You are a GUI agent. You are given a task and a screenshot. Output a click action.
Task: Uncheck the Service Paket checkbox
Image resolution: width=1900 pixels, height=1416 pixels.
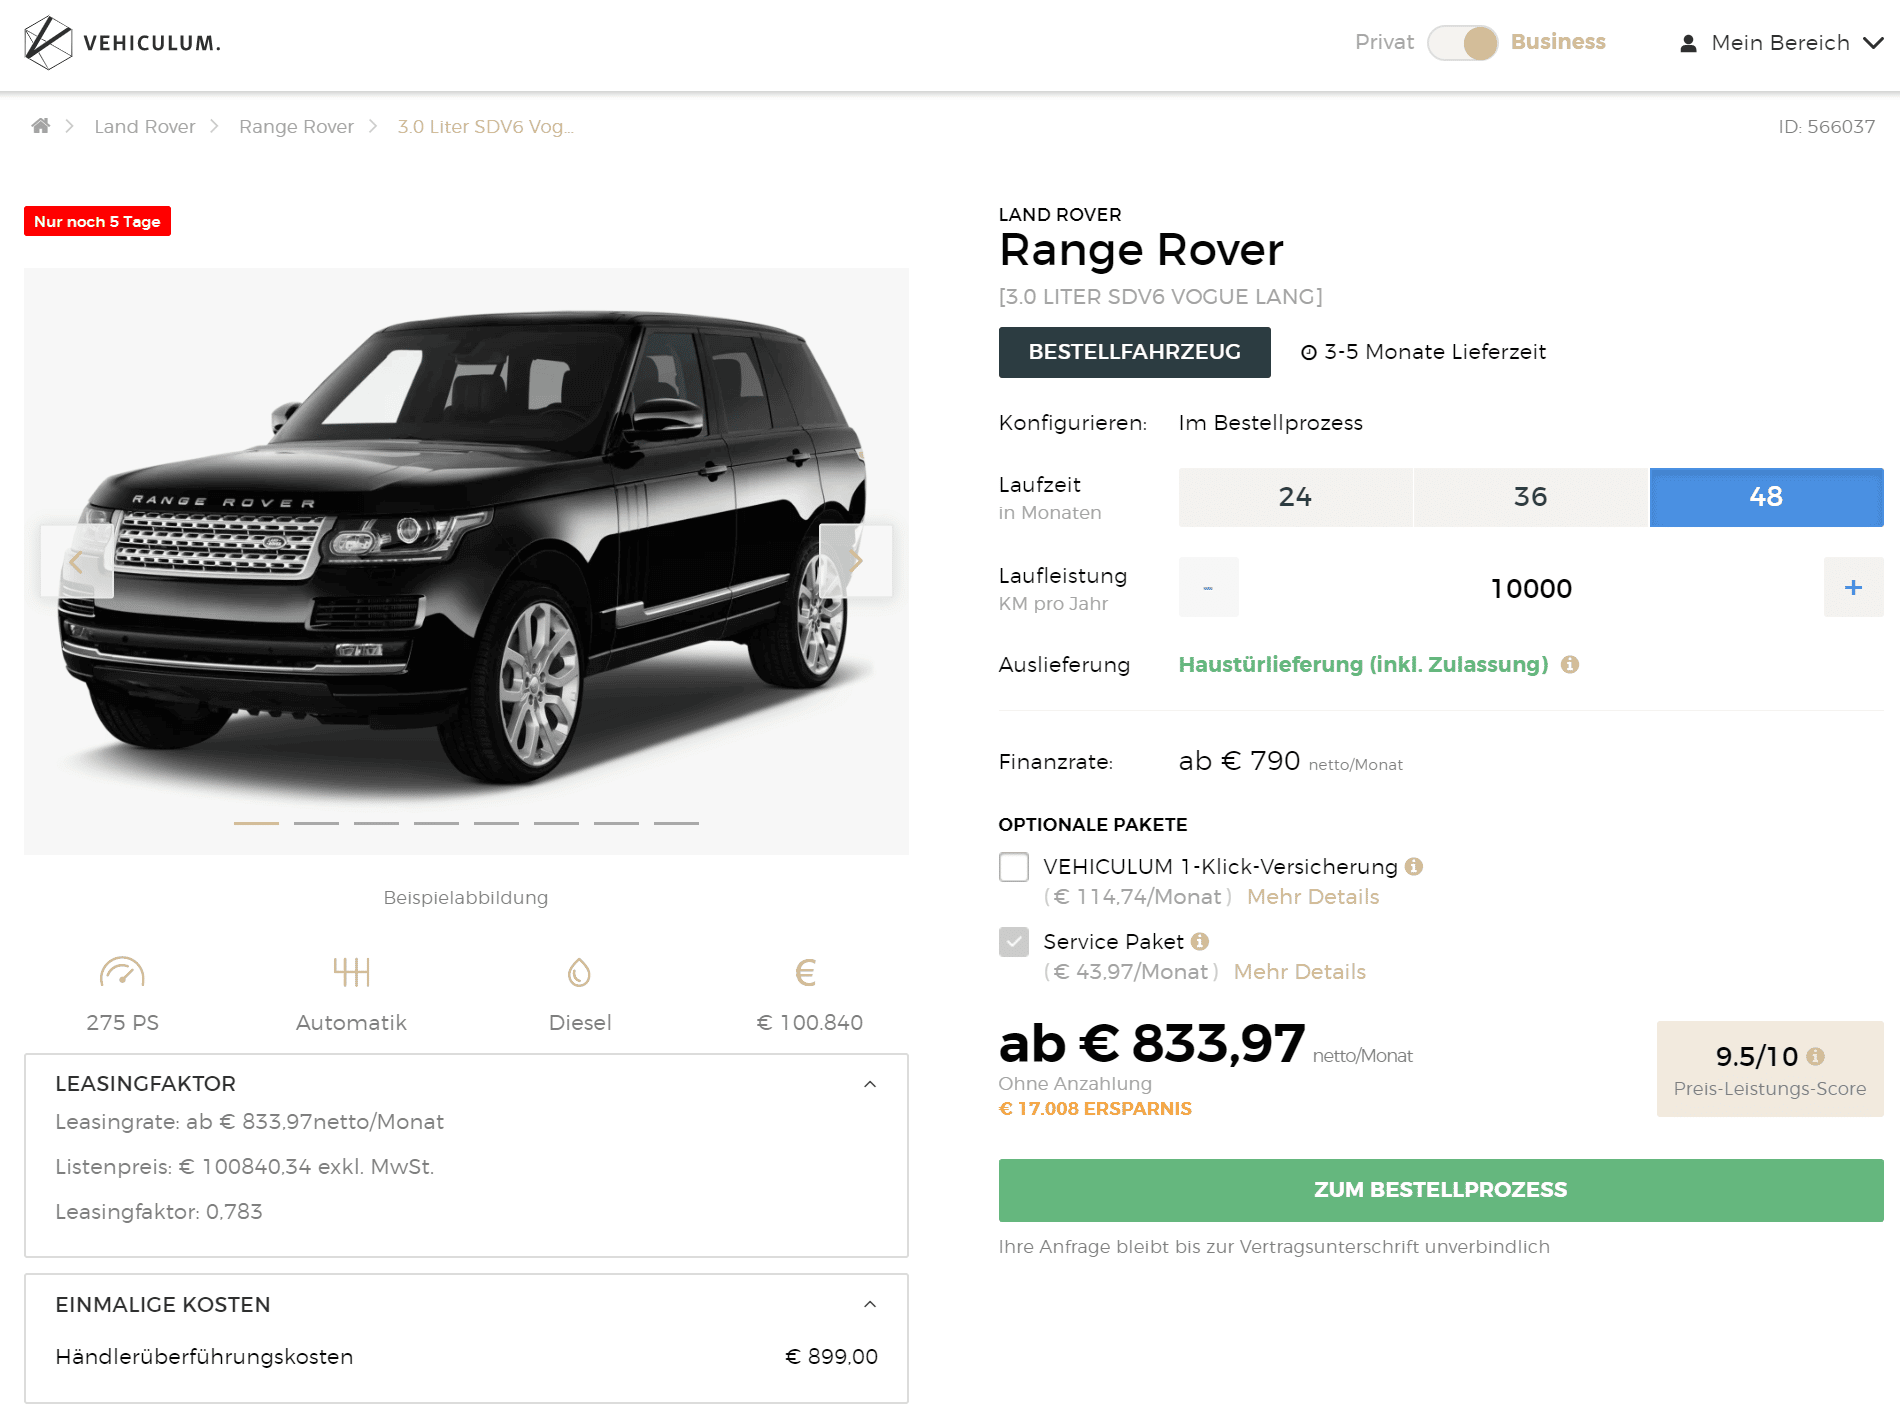pos(1013,942)
